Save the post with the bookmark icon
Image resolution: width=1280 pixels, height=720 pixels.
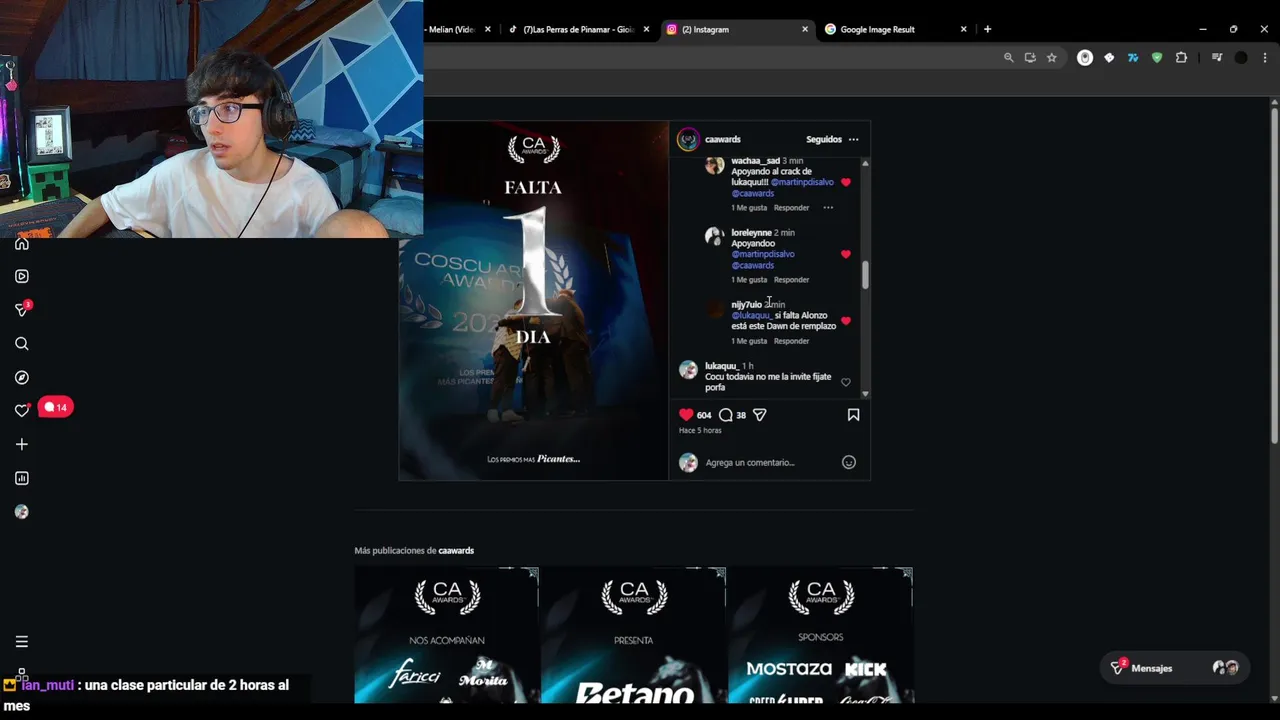pyautogui.click(x=853, y=415)
